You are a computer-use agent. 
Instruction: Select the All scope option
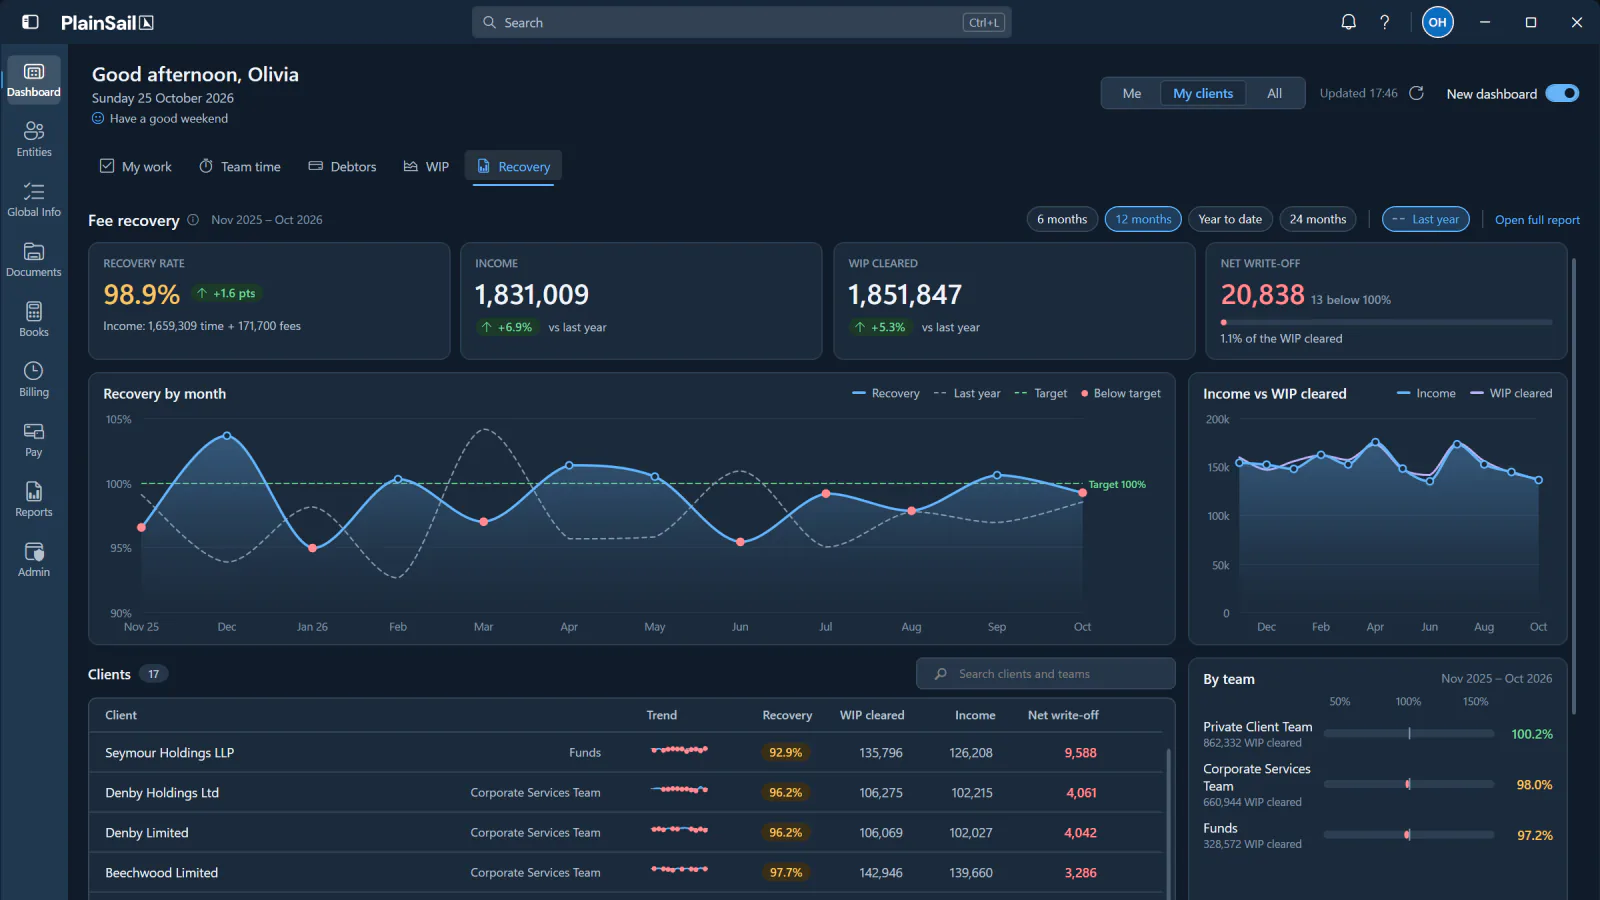pyautogui.click(x=1274, y=93)
